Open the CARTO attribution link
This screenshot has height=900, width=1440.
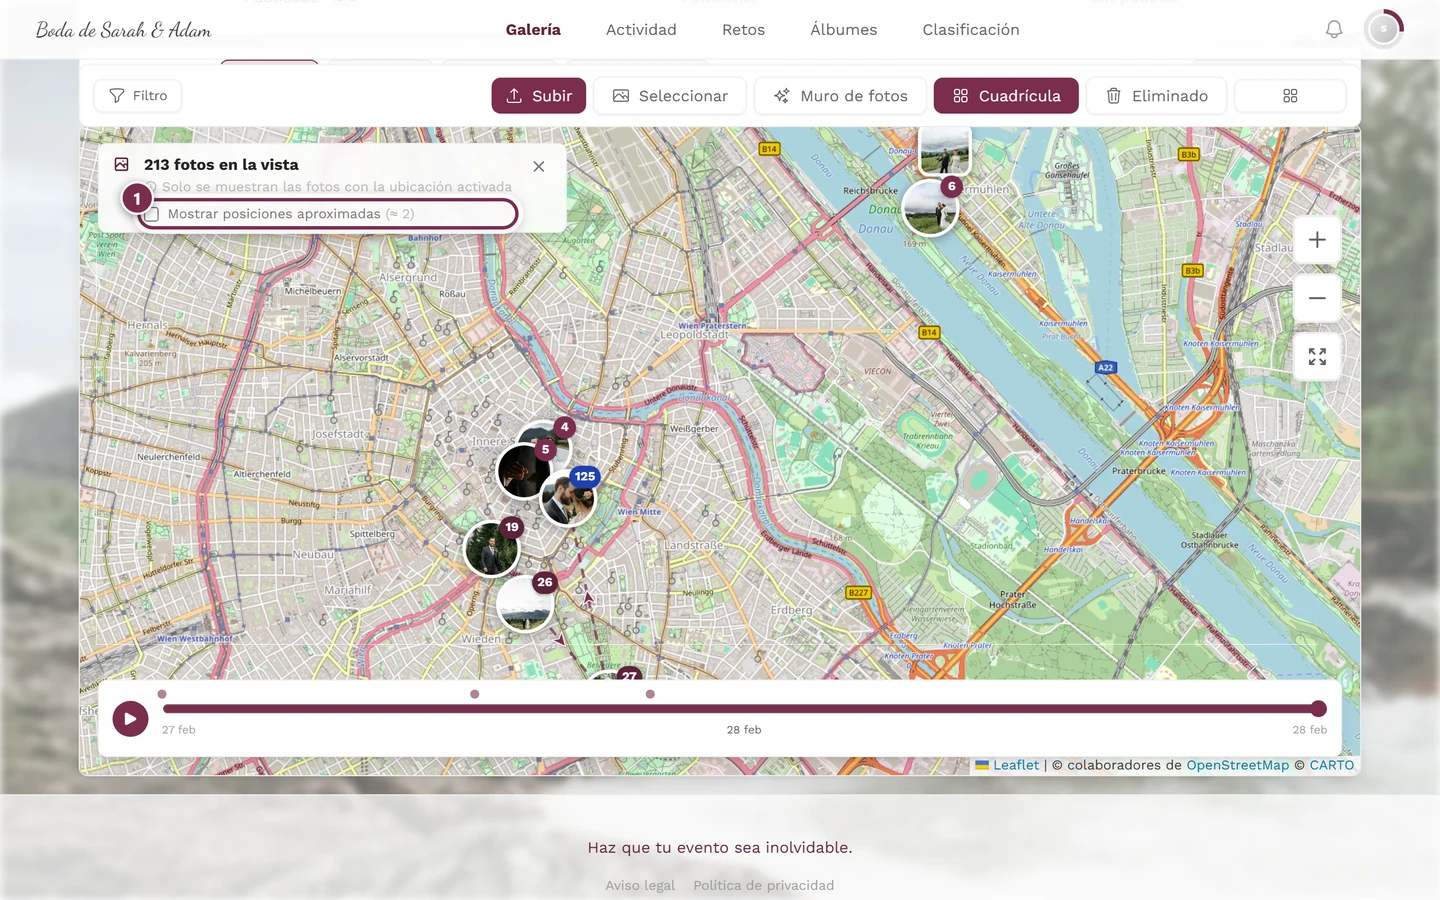click(1332, 765)
